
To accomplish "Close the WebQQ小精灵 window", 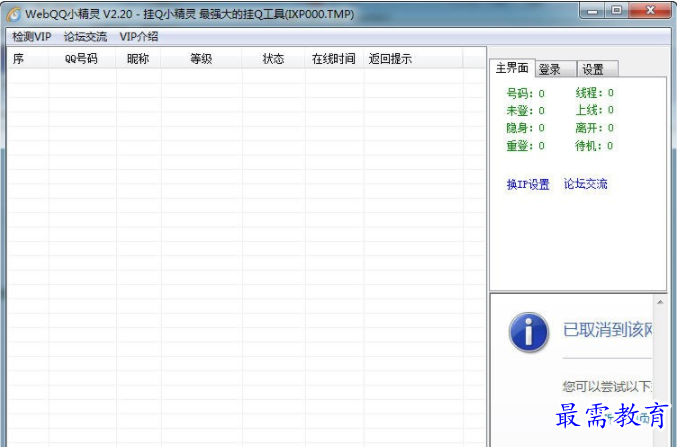I will point(650,10).
